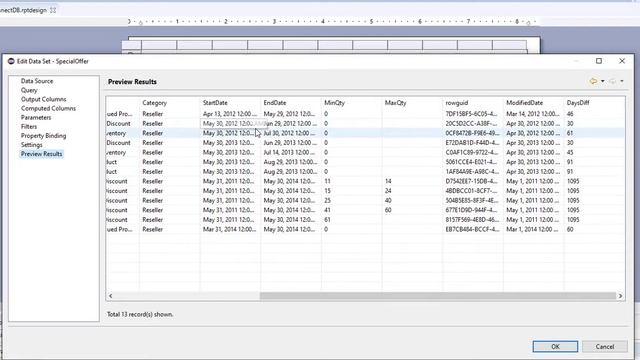This screenshot has height=360, width=640.
Task: Go to Output Columns page
Action: tap(43, 99)
